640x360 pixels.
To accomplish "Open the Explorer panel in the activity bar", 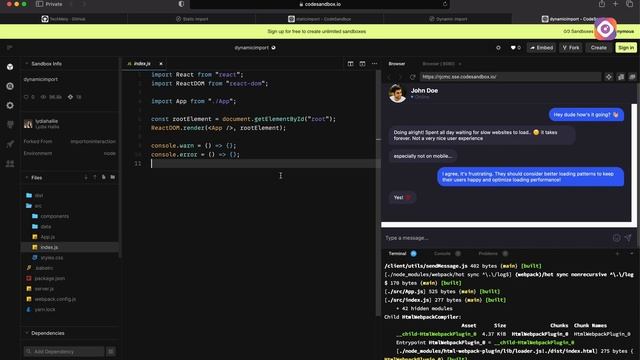I will point(10,67).
